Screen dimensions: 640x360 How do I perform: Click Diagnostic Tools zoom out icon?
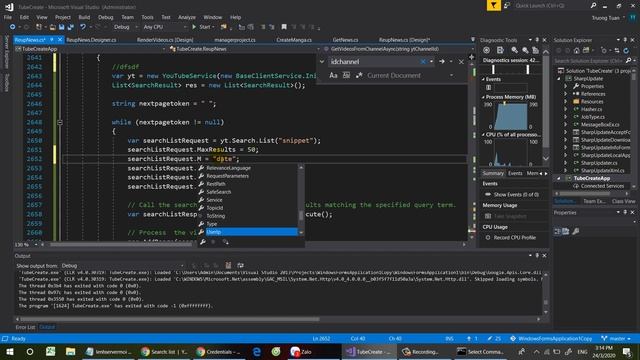click(525, 50)
